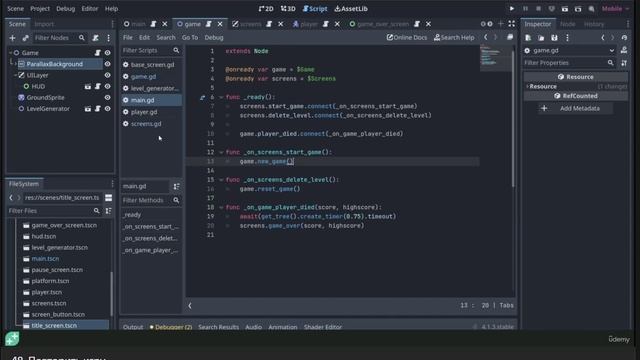Viewport: 640px width, 360px height.
Task: Close the game scene tab
Action: tap(220, 24)
